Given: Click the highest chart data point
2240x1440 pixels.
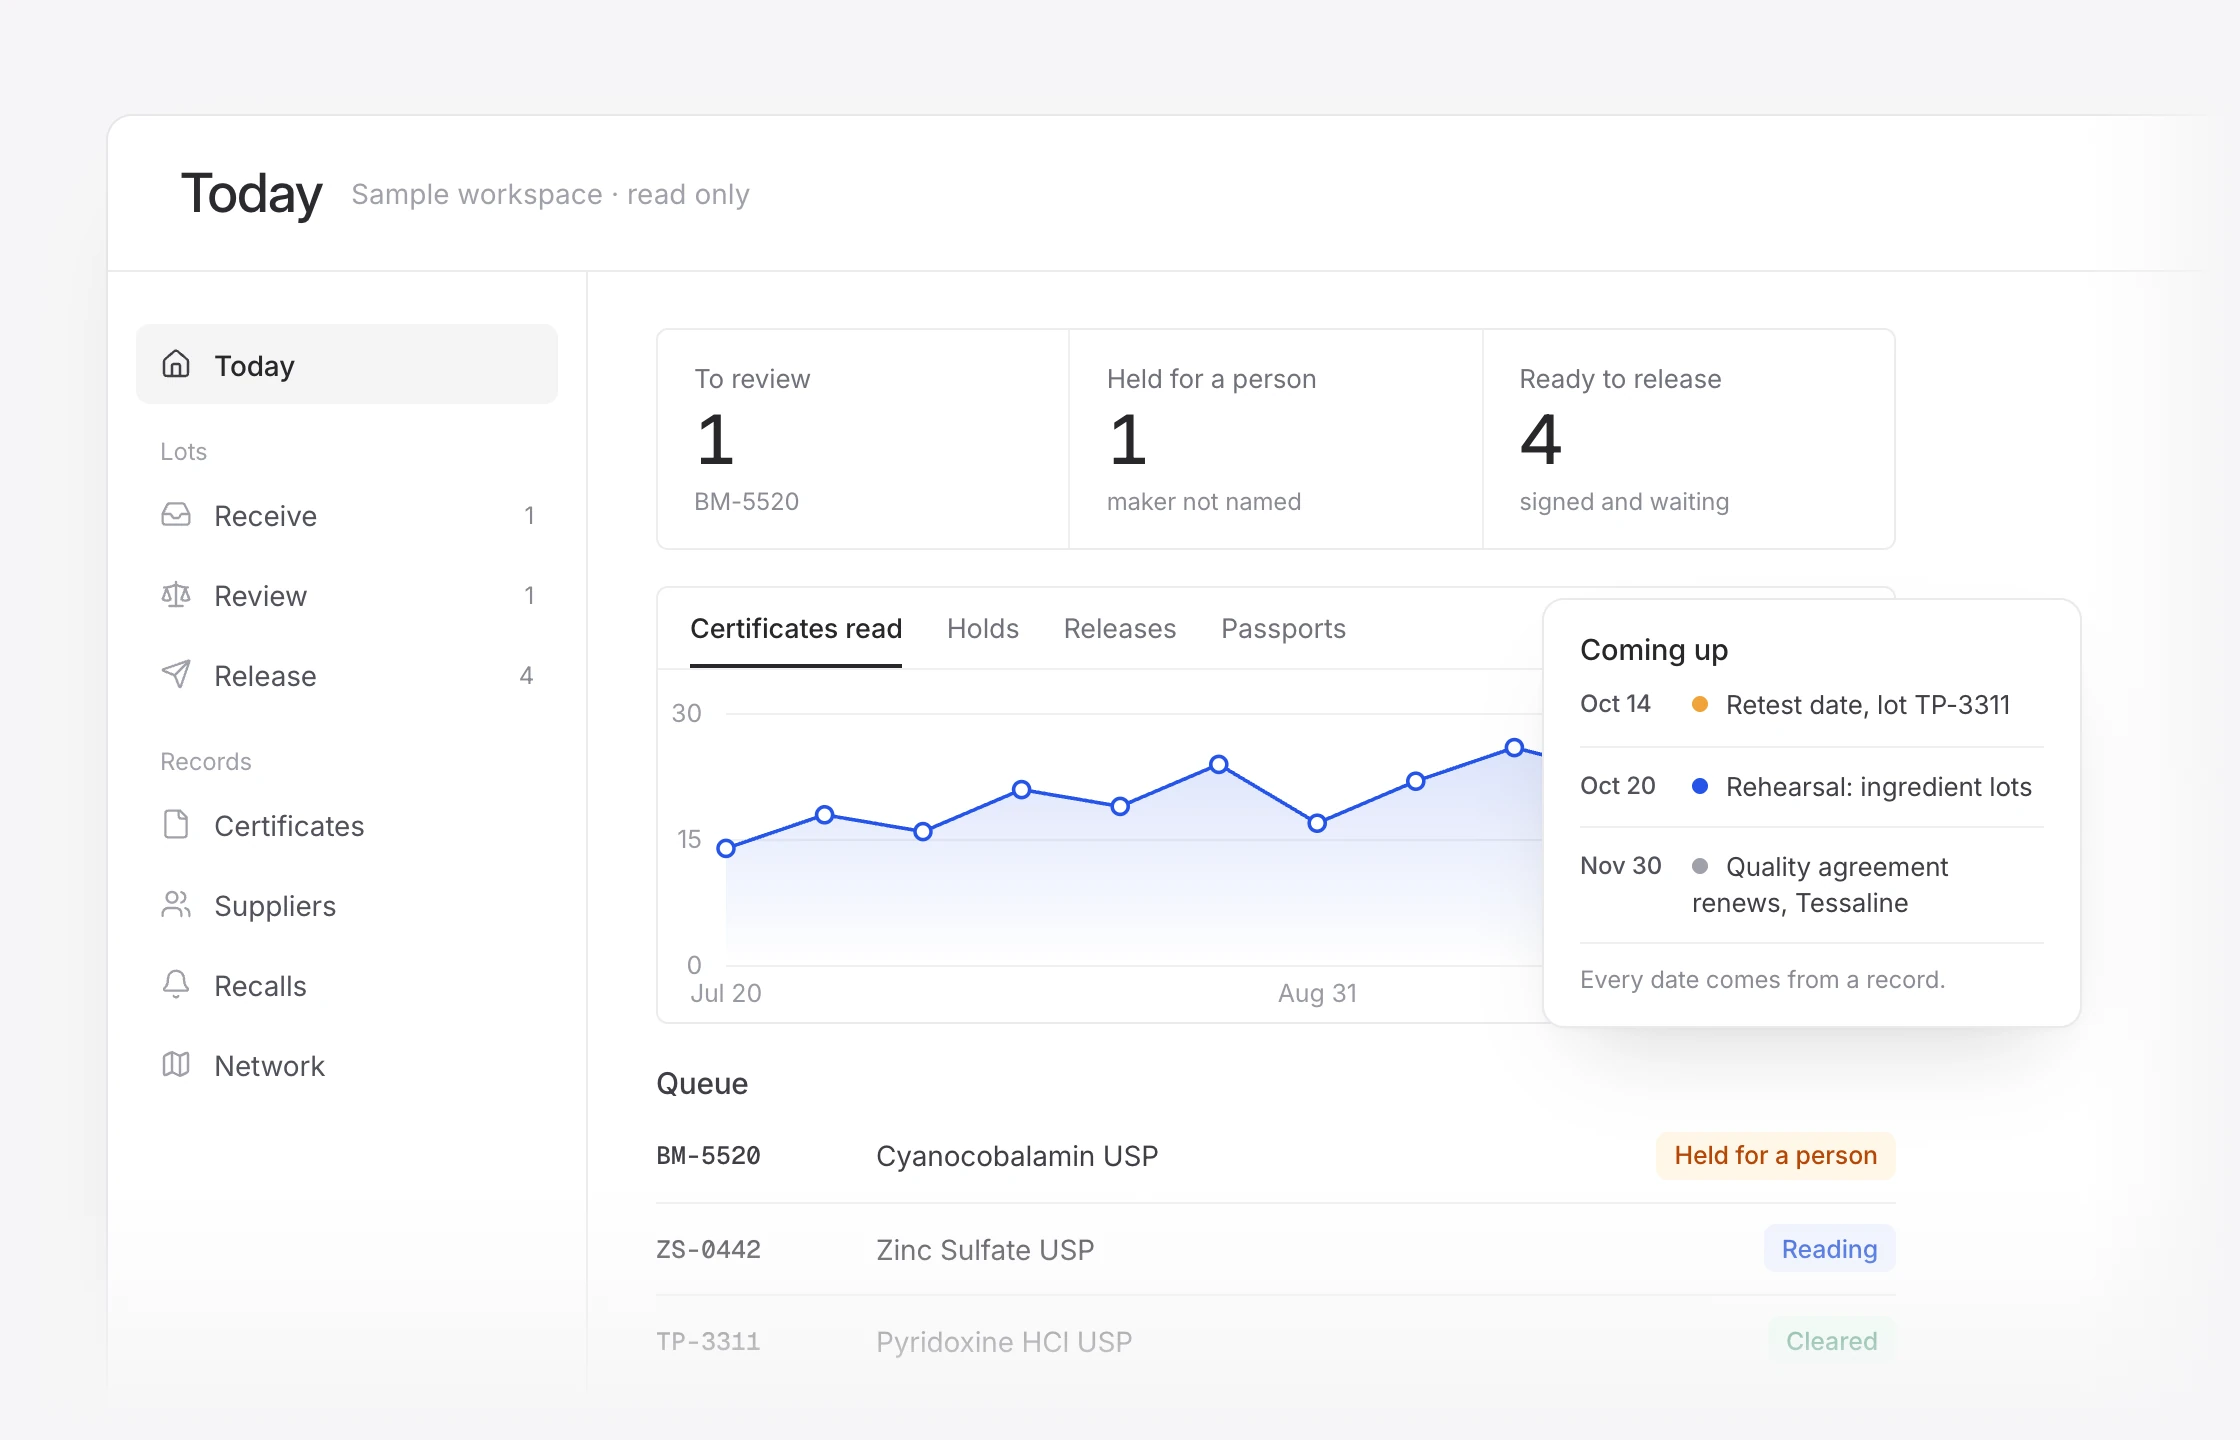Looking at the screenshot, I should click(x=1514, y=748).
